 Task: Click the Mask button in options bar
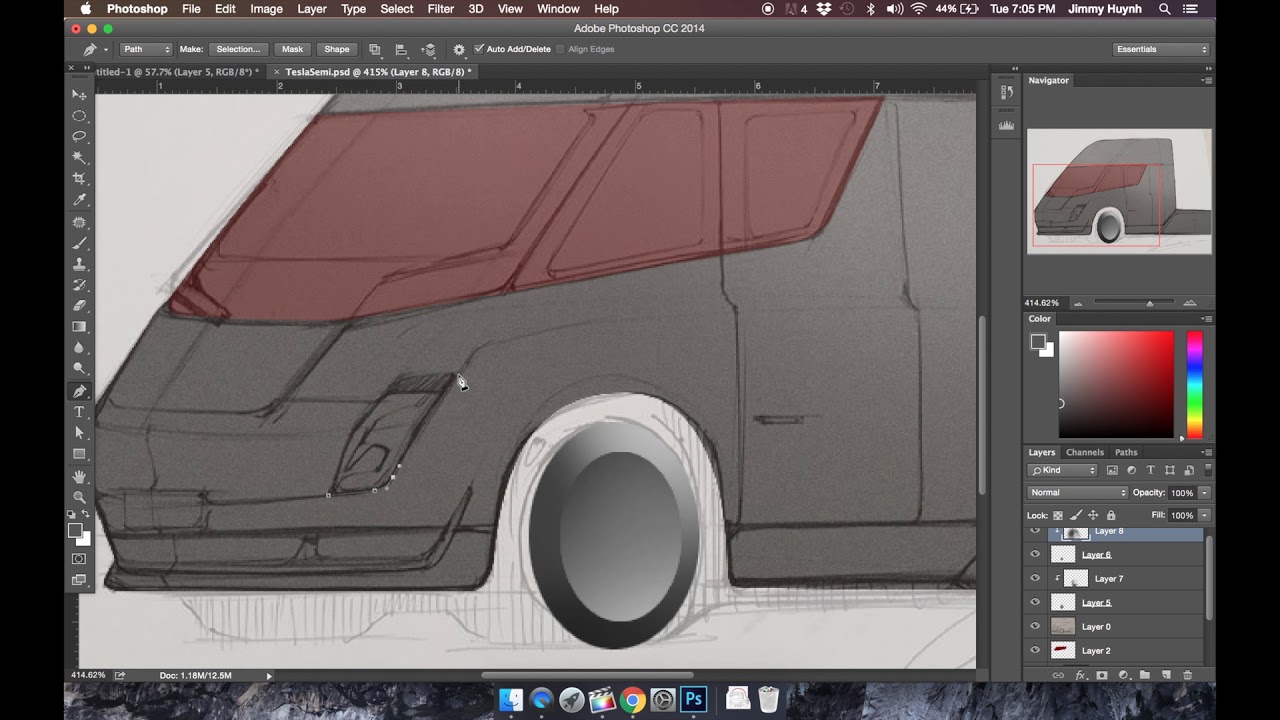click(x=292, y=49)
